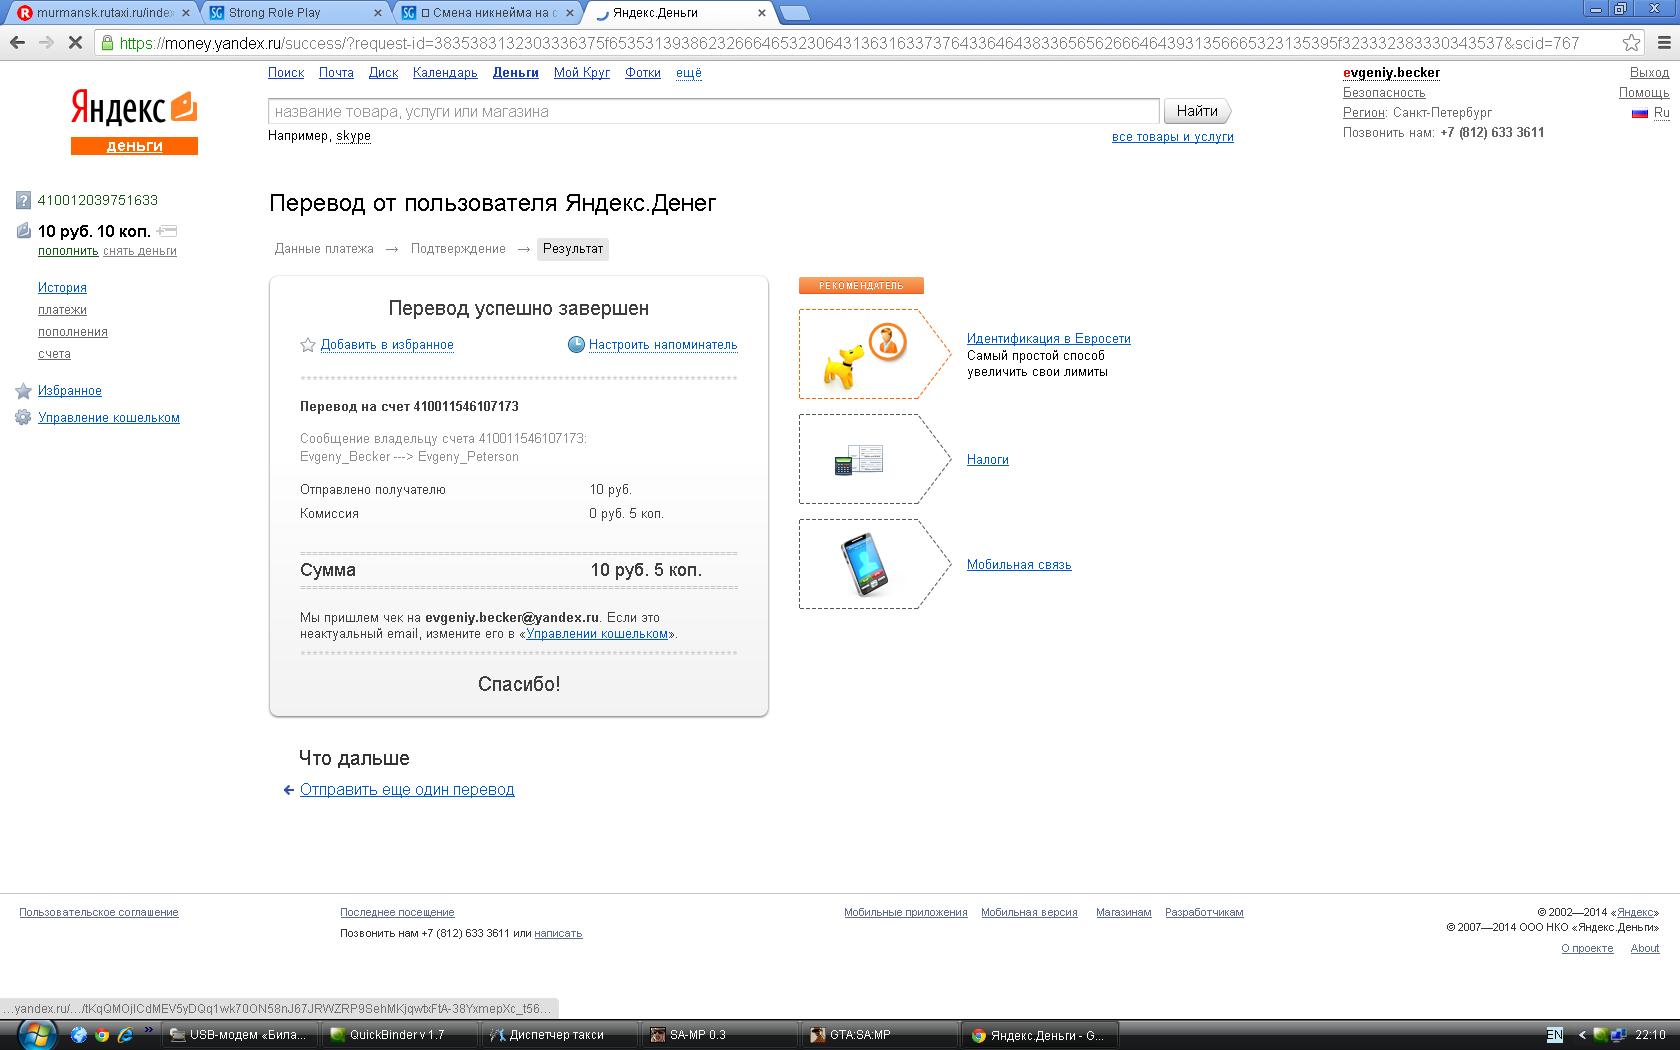Launch Internet Explorer from quick launch
Screen dimensions: 1680x1050
[x=124, y=1035]
